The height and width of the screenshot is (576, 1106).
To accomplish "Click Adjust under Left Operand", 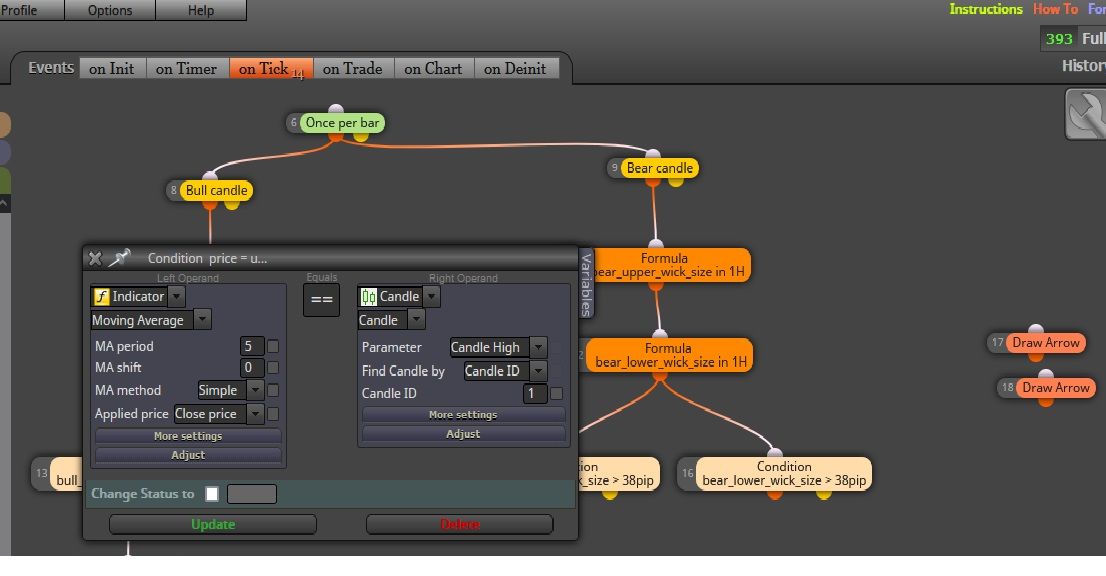I will click(188, 455).
